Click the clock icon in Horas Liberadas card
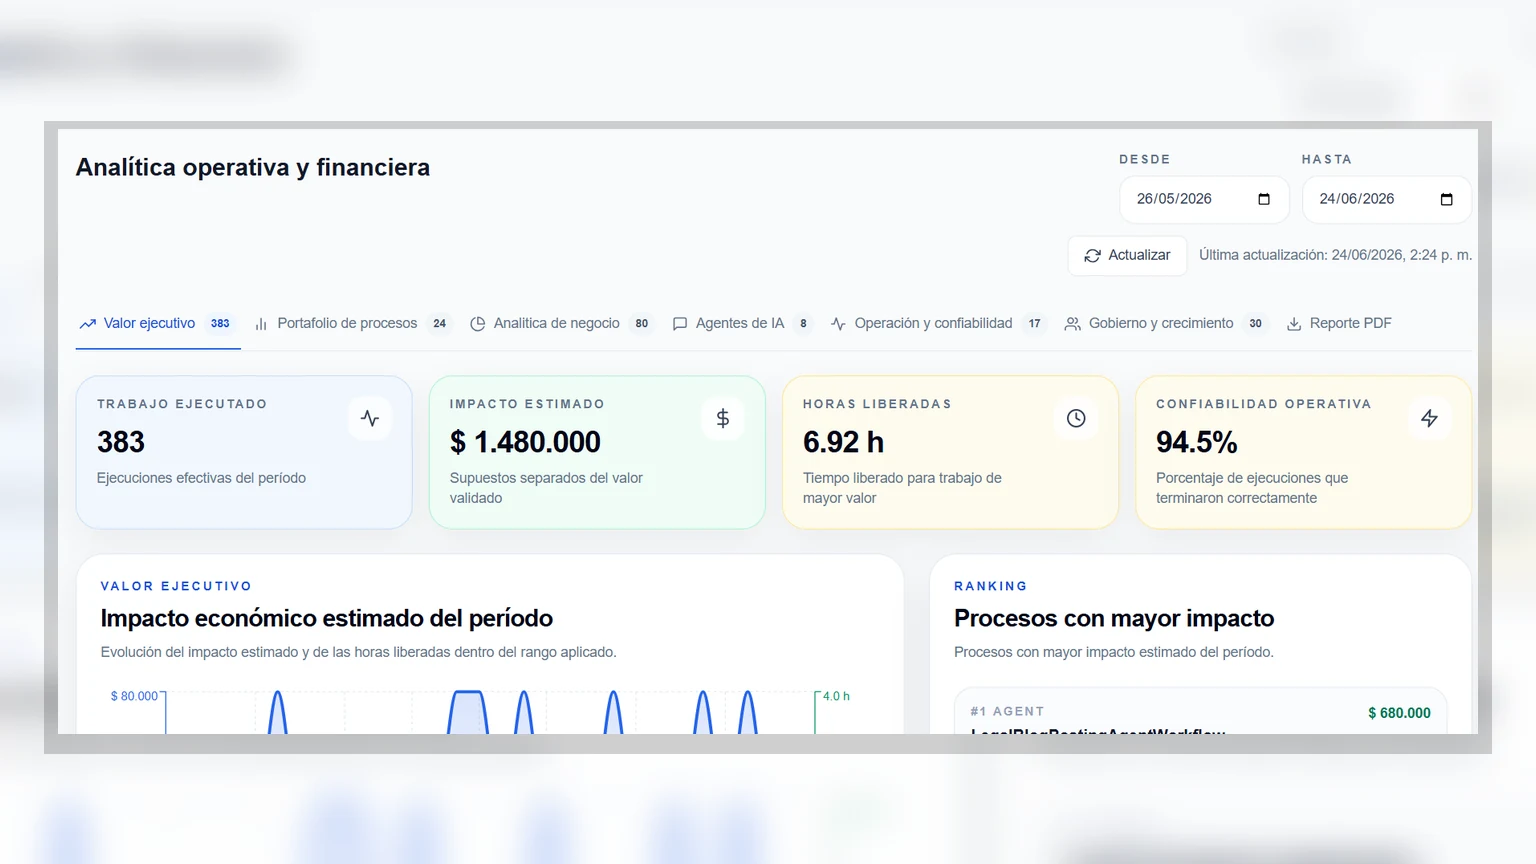The image size is (1536, 864). (1076, 418)
